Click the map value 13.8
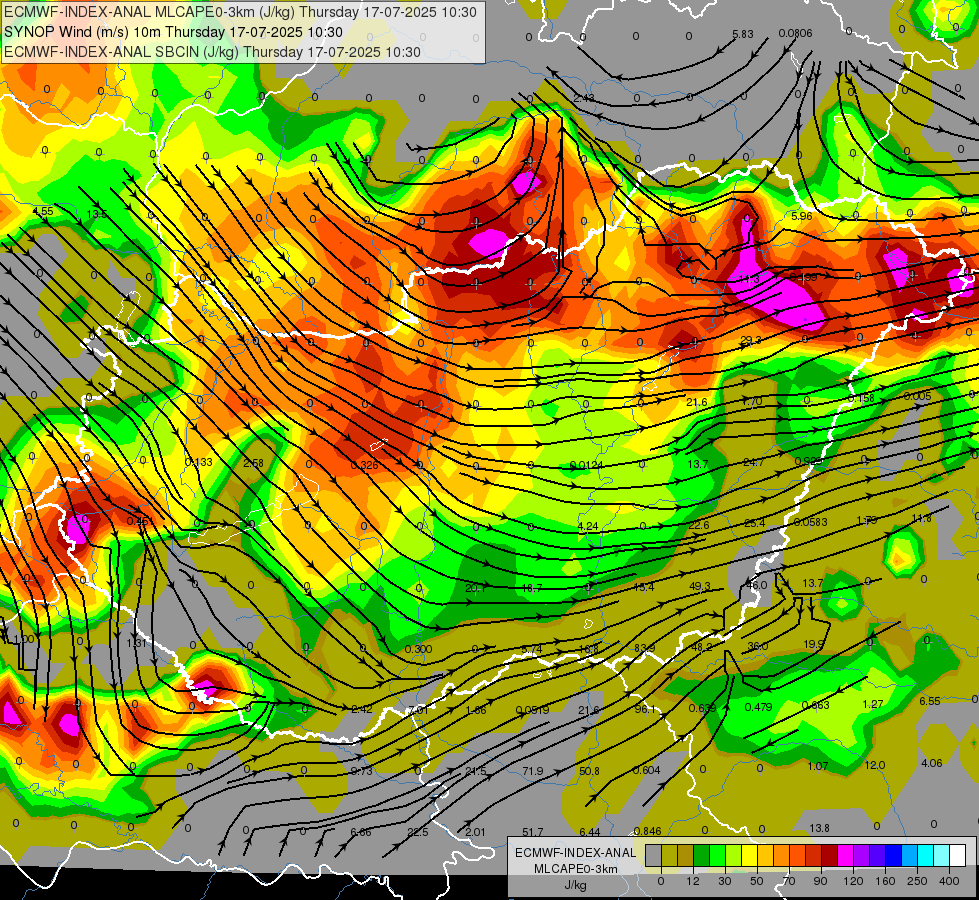Viewport: 979px width, 900px height. click(x=819, y=828)
